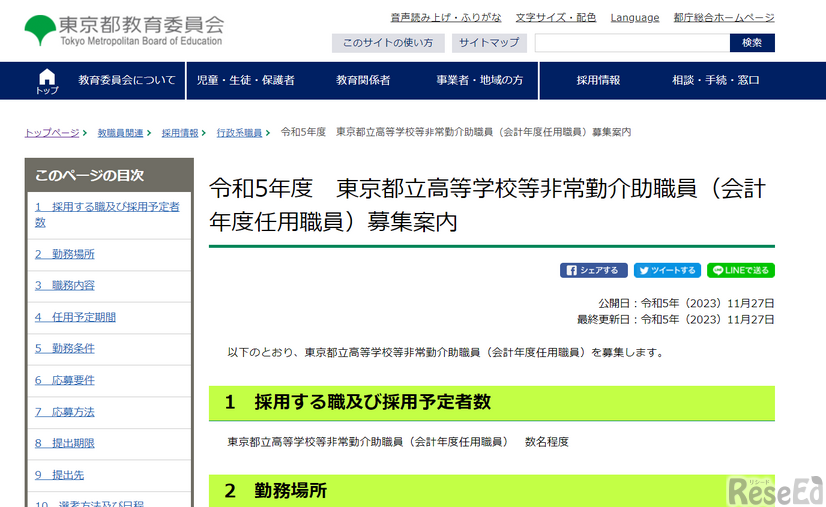This screenshot has width=826, height=507.
Task: Switch language via the Language link
Action: pos(634,17)
